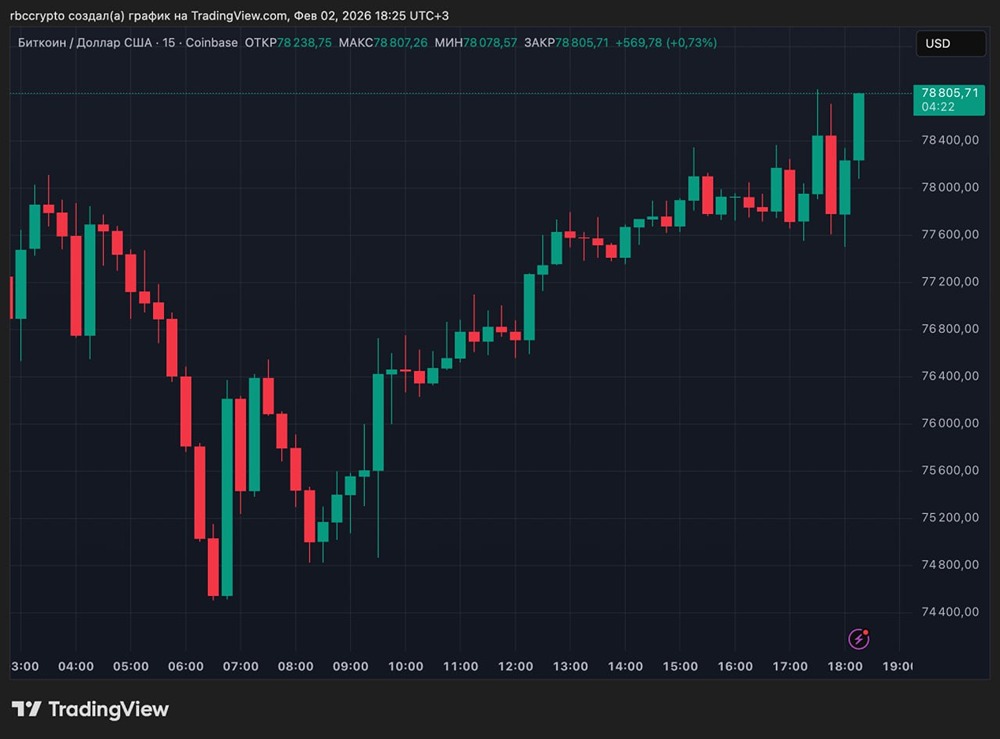
Task: Click the 75 600,00 price axis label
Action: pos(950,470)
